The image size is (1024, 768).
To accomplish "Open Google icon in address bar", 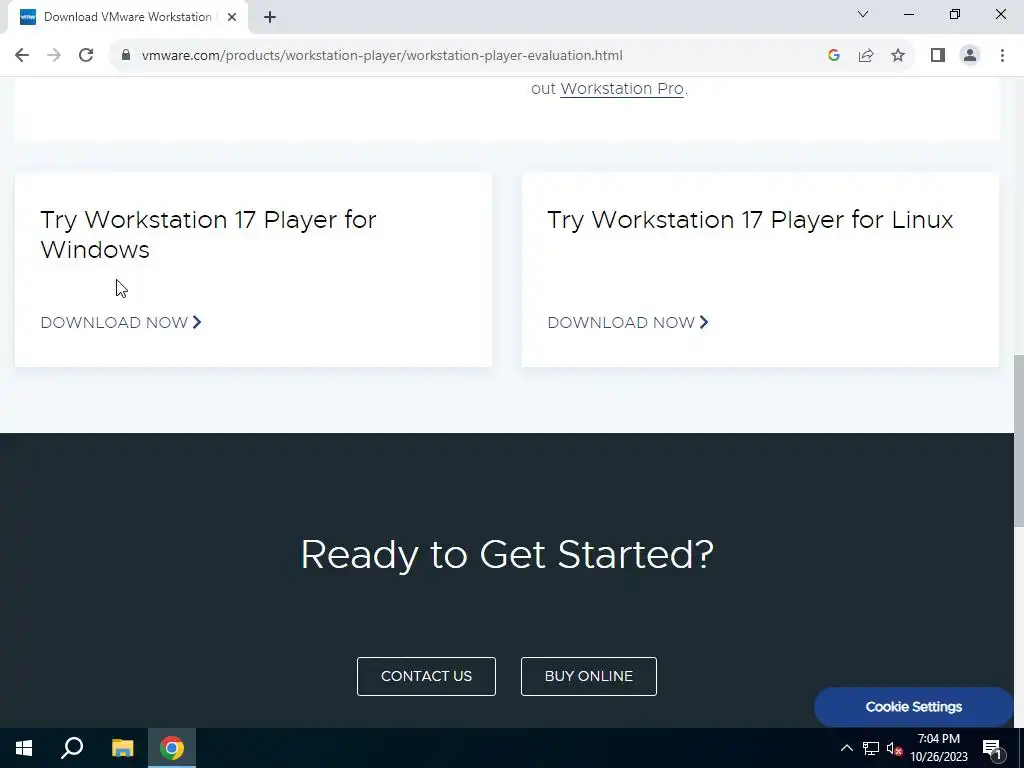I will [833, 56].
